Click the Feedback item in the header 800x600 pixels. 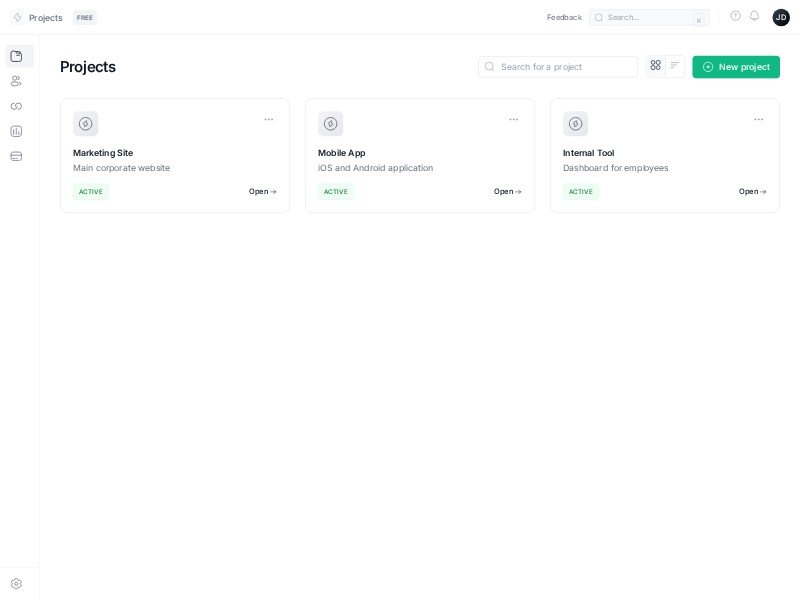(564, 17)
